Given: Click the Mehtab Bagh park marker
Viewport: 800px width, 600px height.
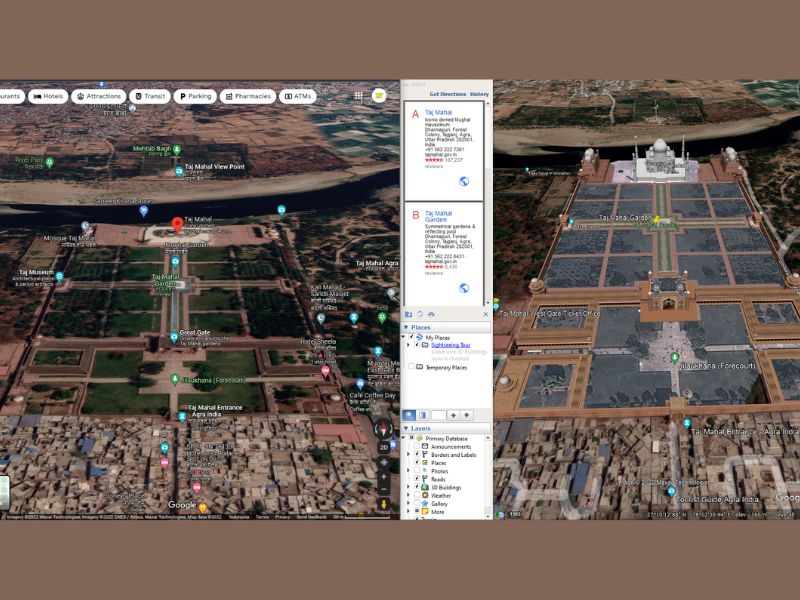Looking at the screenshot, I should [177, 149].
